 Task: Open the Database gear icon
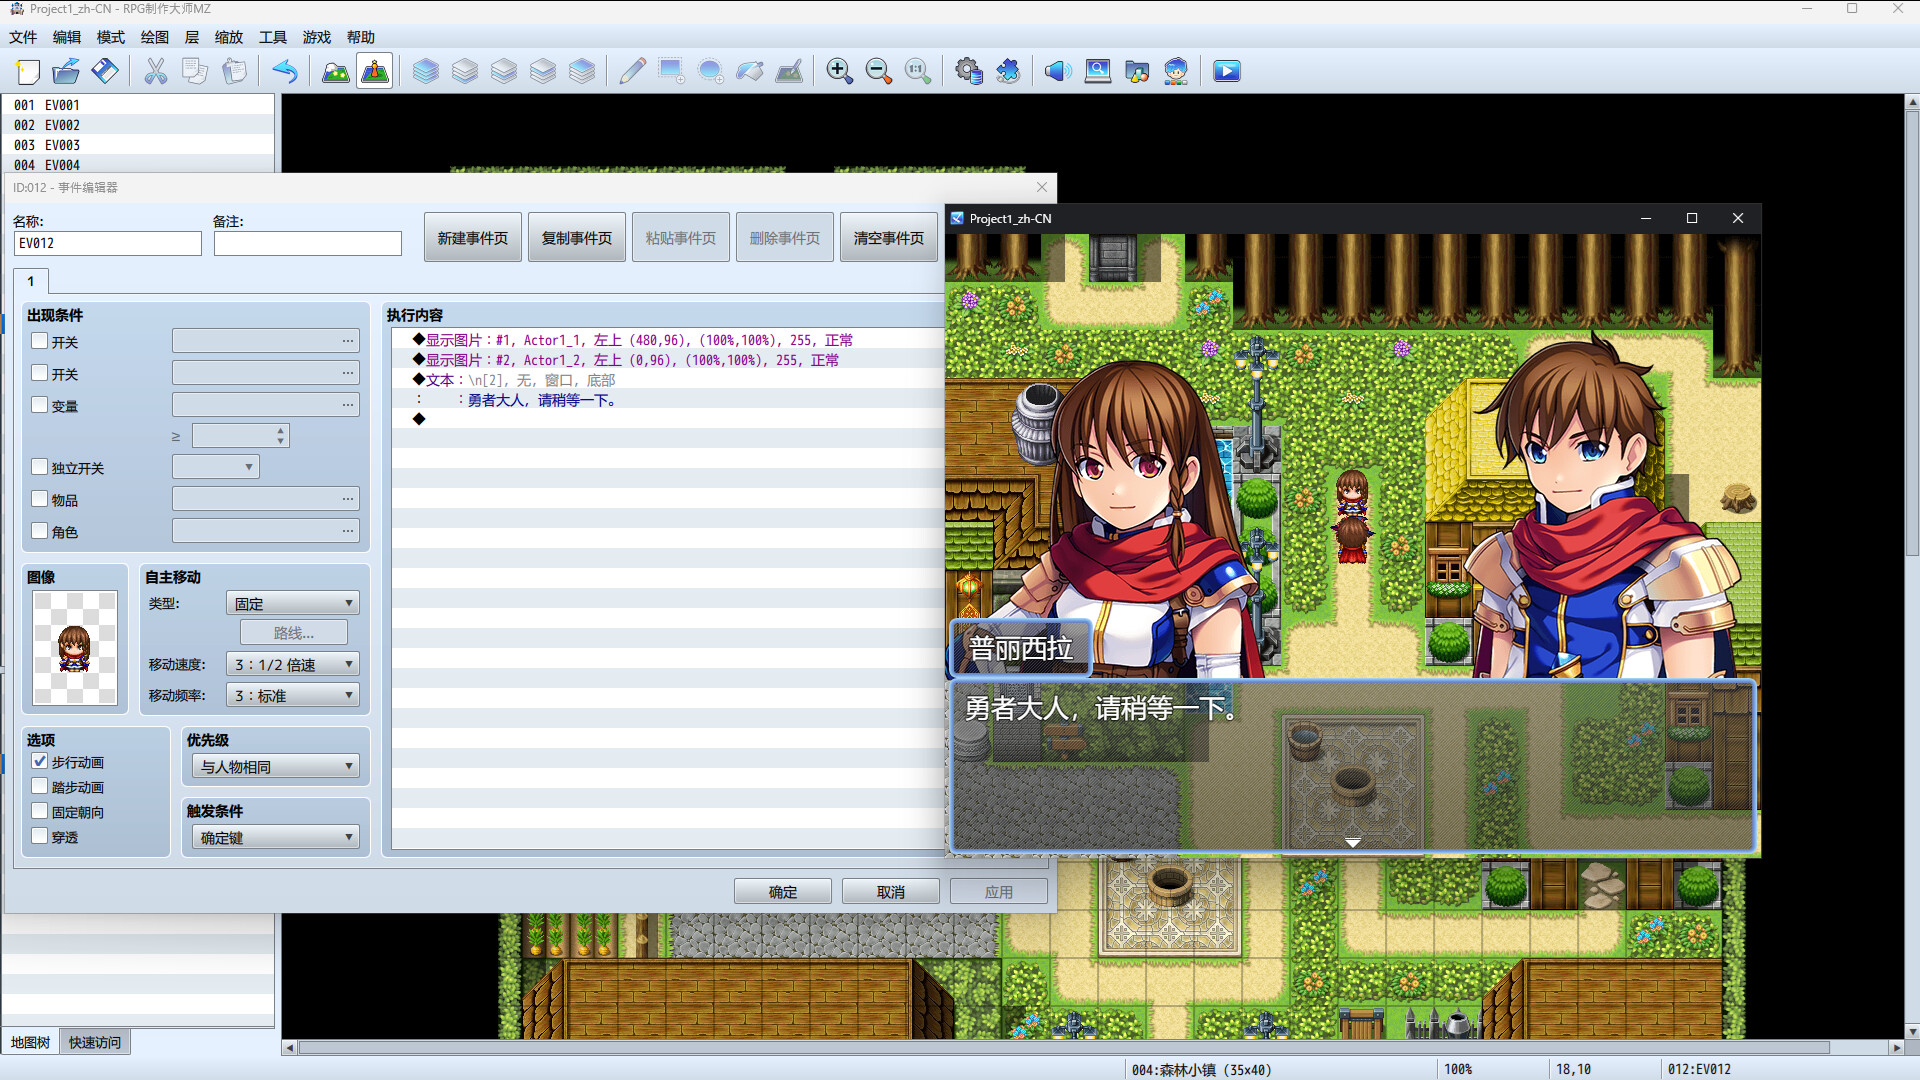968,71
